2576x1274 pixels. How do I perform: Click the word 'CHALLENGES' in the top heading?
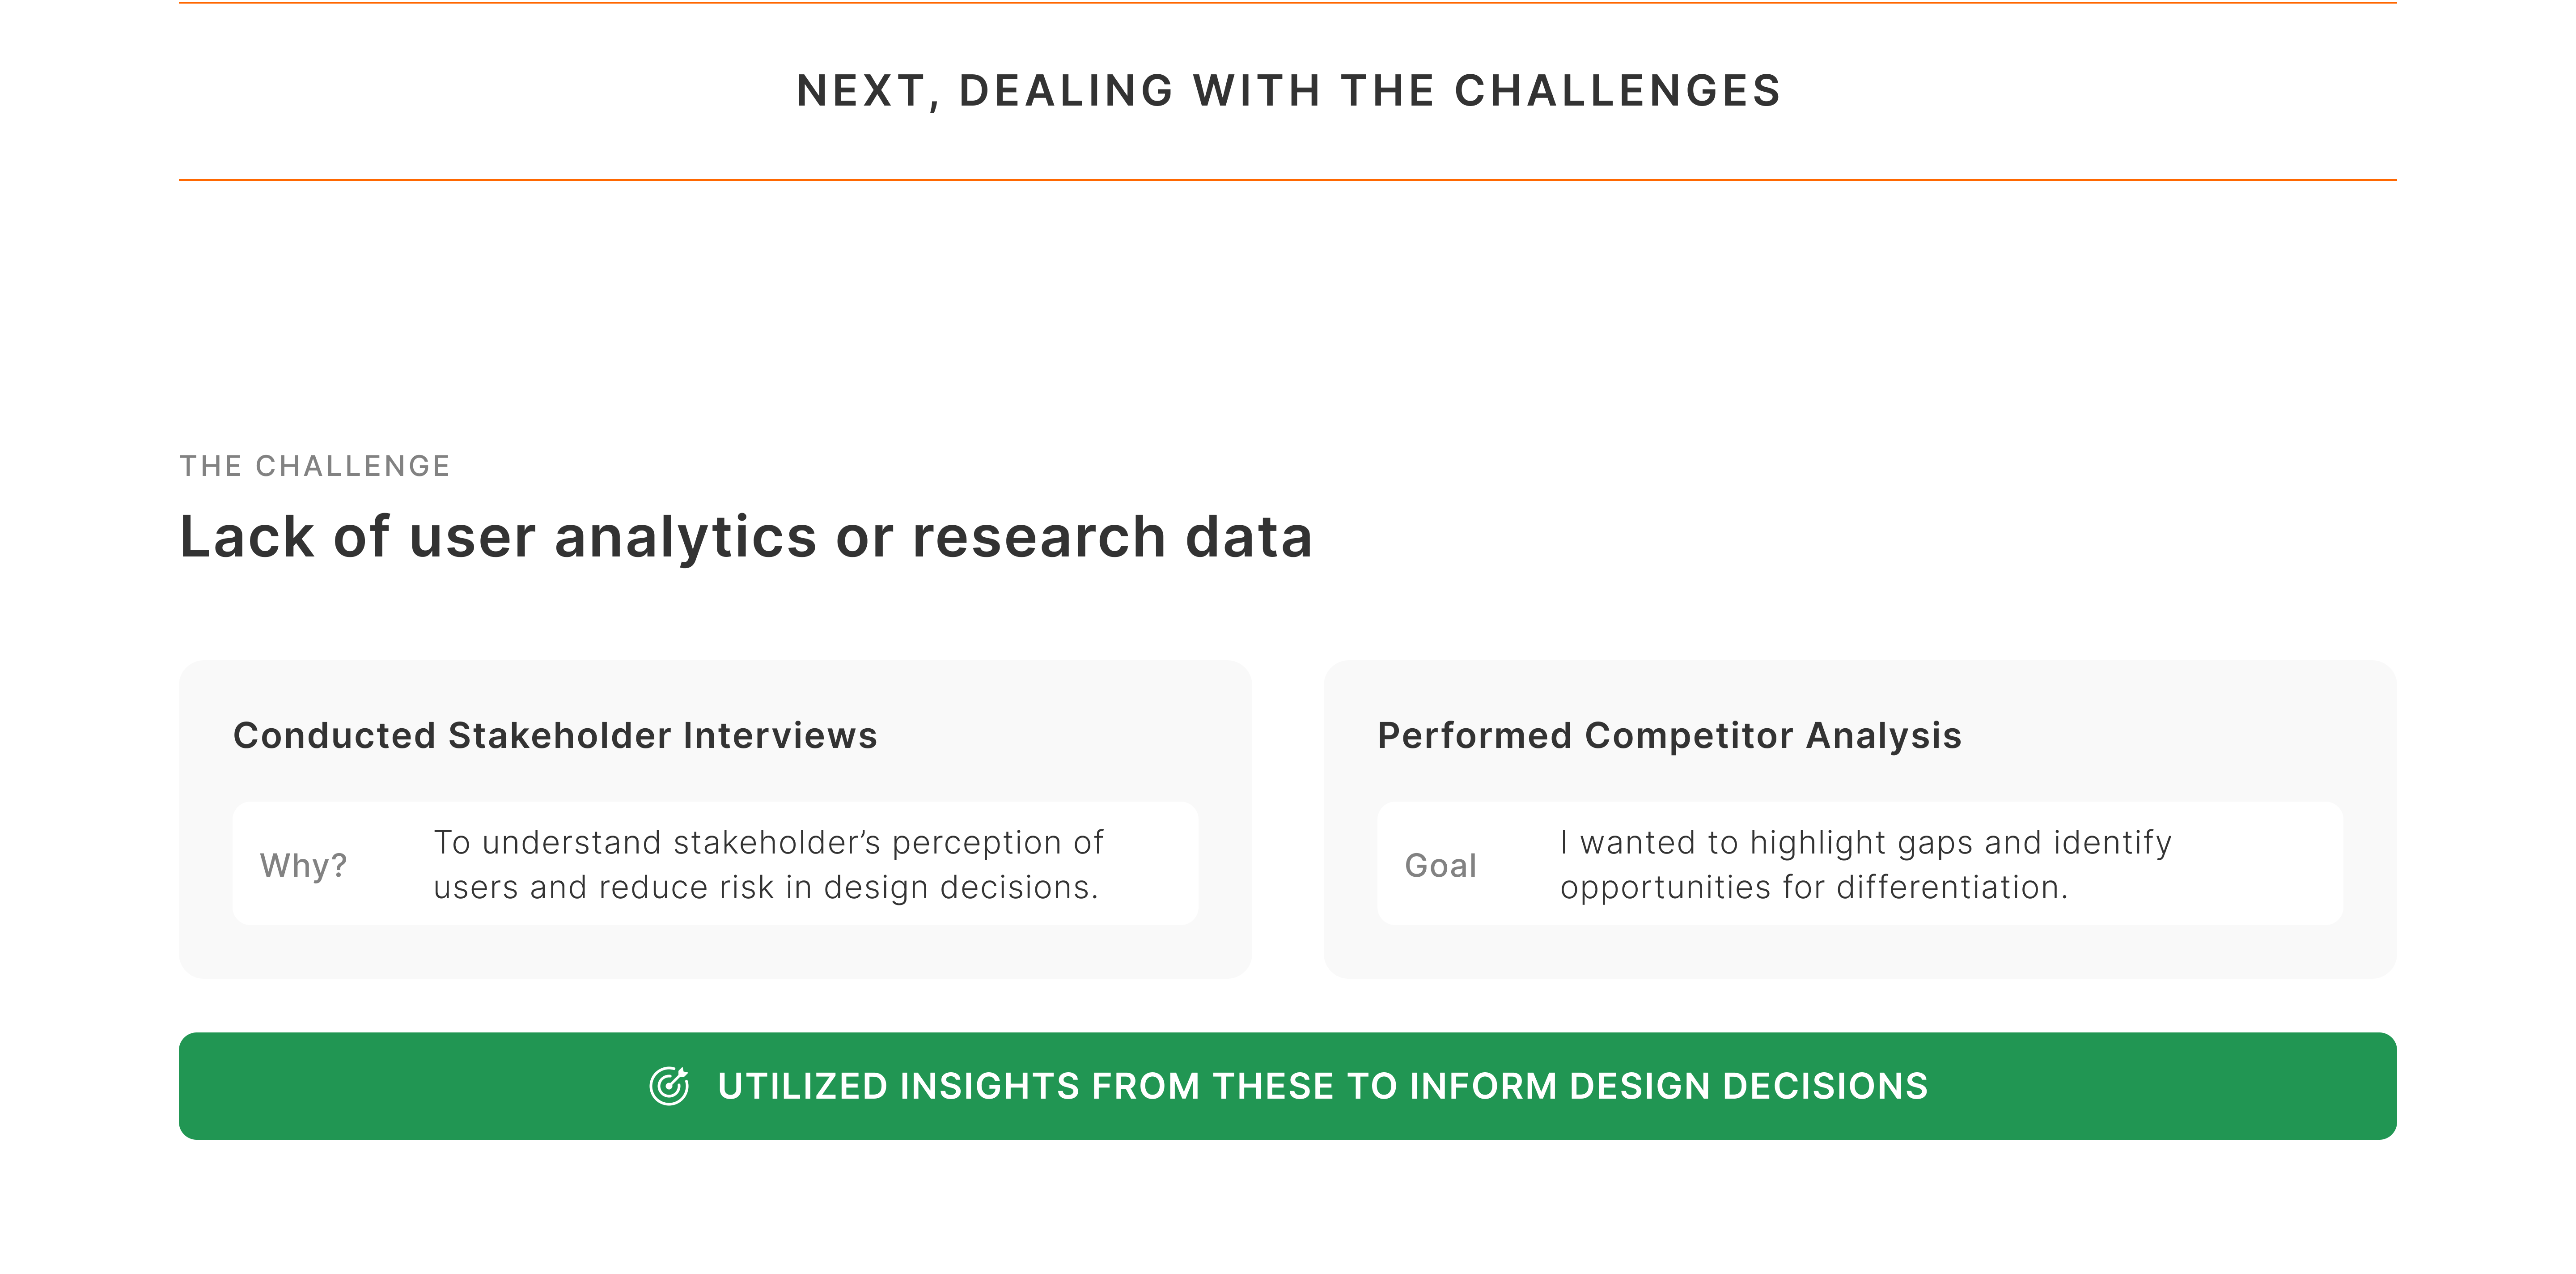tap(1617, 91)
